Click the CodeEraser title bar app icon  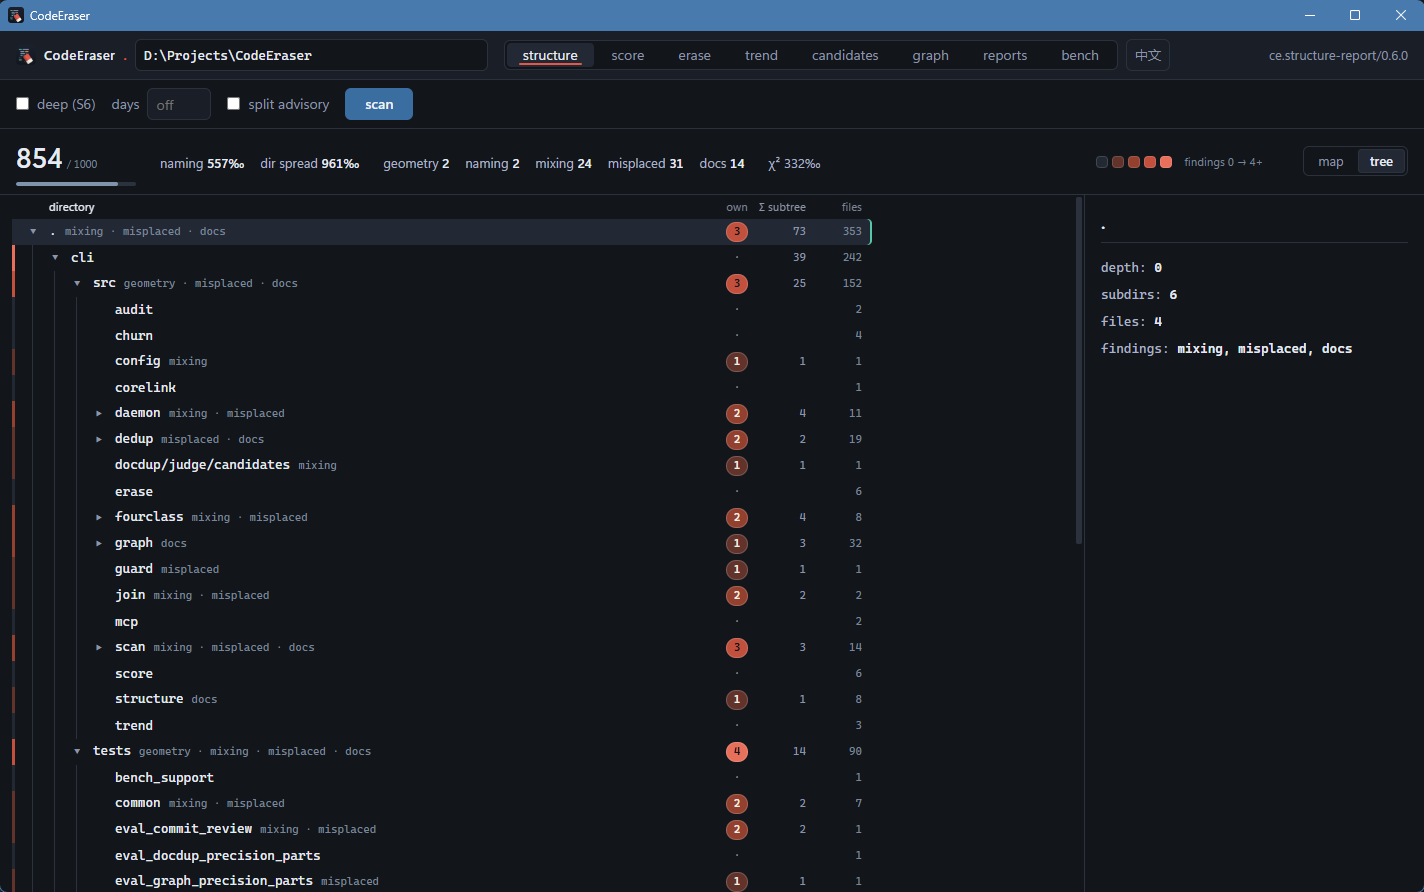point(16,15)
